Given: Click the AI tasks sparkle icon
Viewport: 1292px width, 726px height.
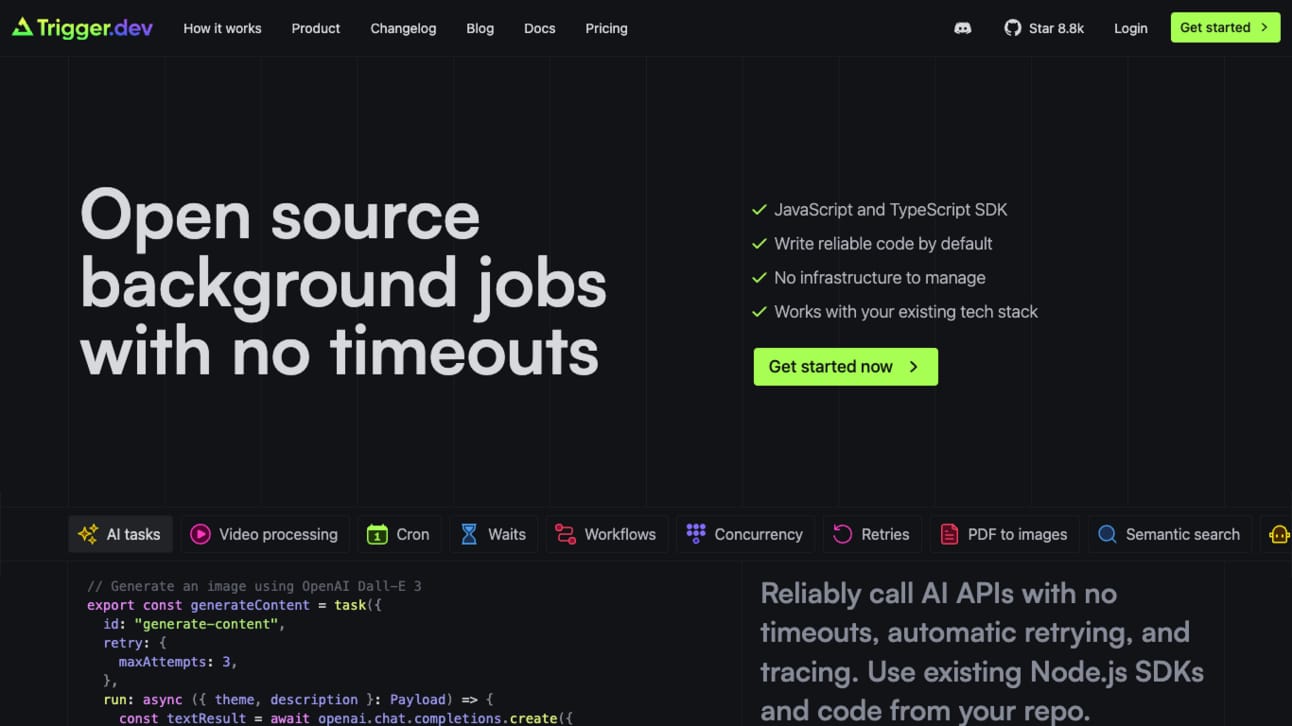Looking at the screenshot, I should (88, 534).
